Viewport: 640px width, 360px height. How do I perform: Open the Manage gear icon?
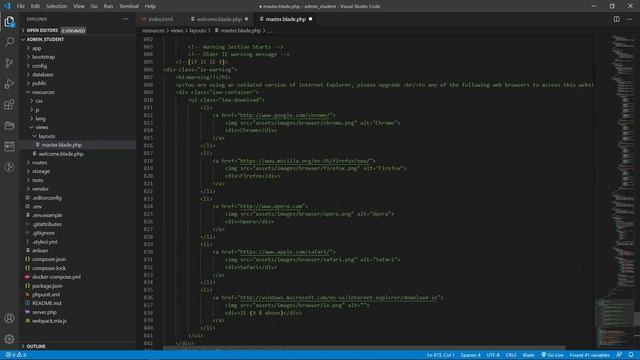[x=9, y=339]
